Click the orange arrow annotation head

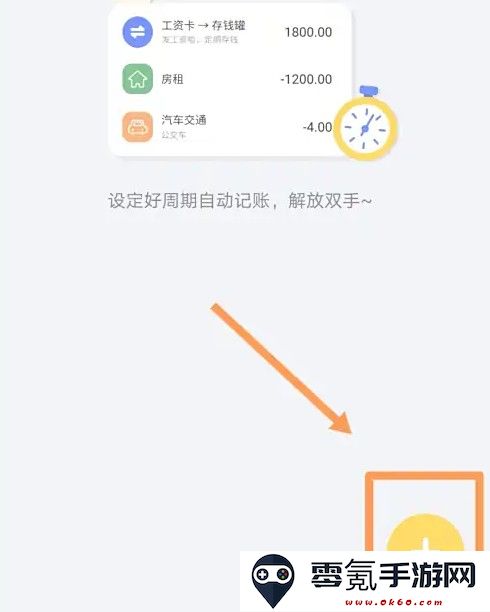click(342, 423)
